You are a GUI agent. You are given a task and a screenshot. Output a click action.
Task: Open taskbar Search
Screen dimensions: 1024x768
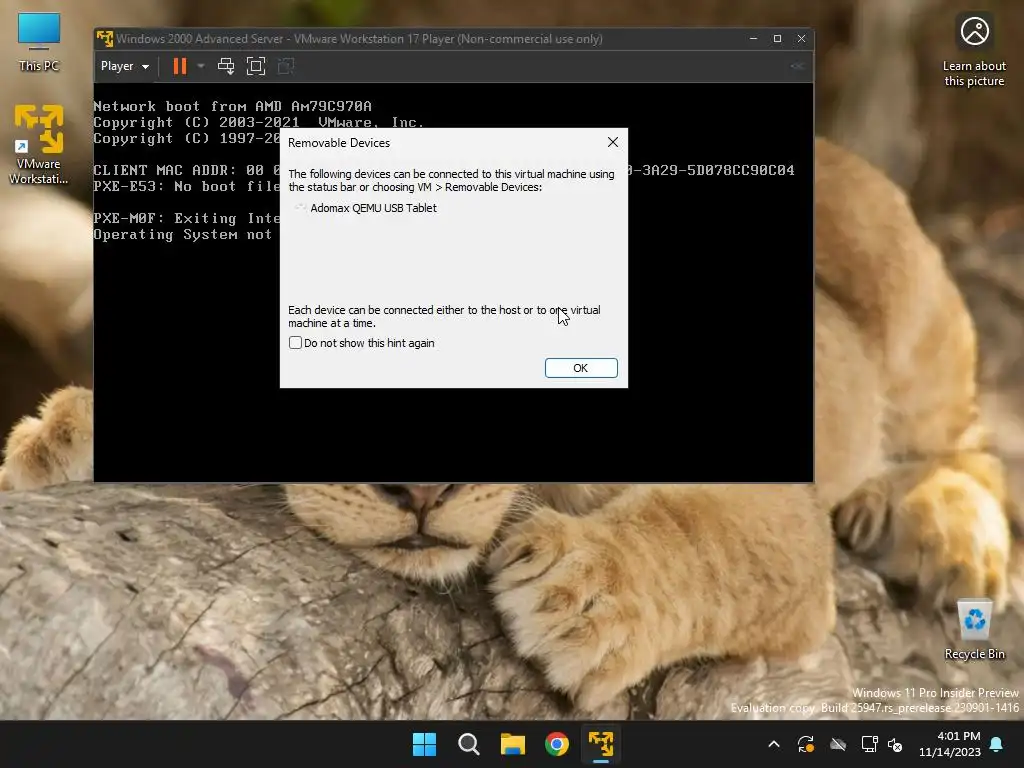pyautogui.click(x=468, y=744)
